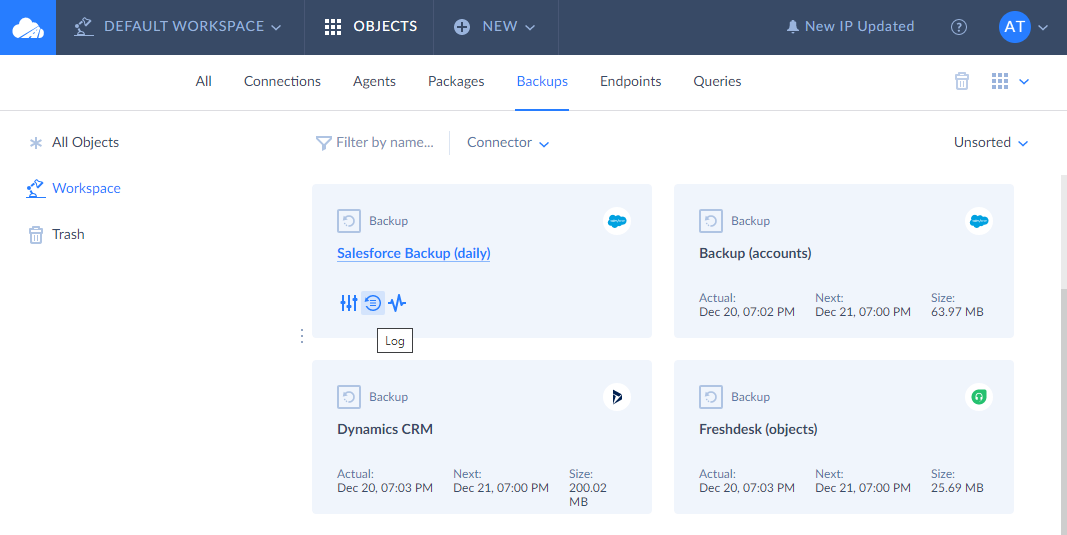Image resolution: width=1067 pixels, height=535 pixels.
Task: Click backup type icon on Salesforce Backup (daily)
Action: click(348, 221)
